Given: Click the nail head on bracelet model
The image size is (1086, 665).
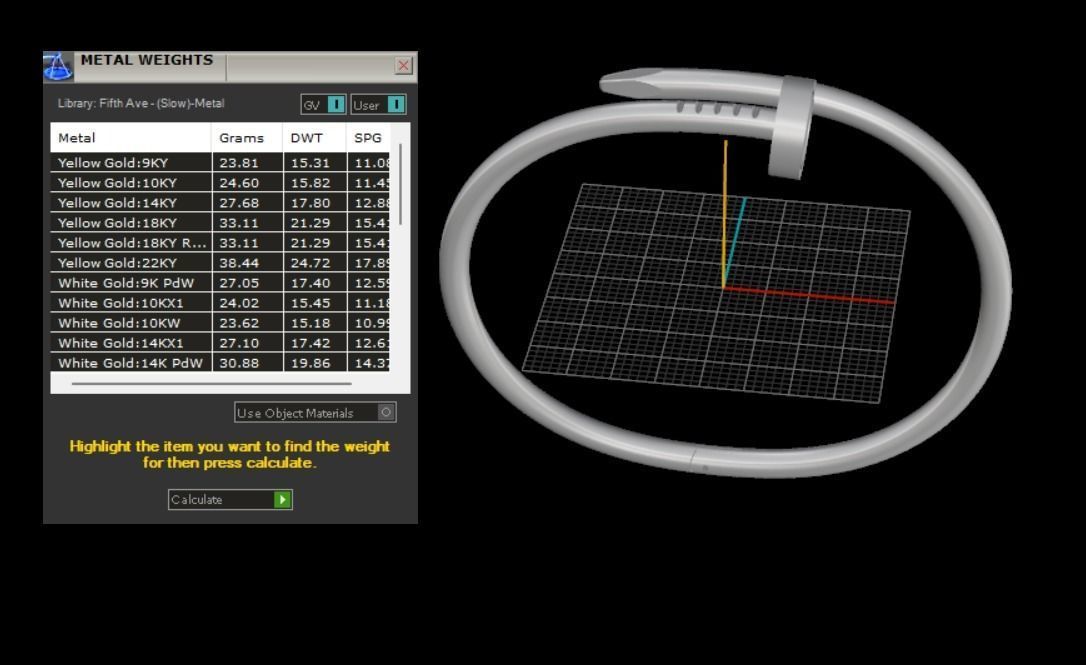Looking at the screenshot, I should point(791,127).
